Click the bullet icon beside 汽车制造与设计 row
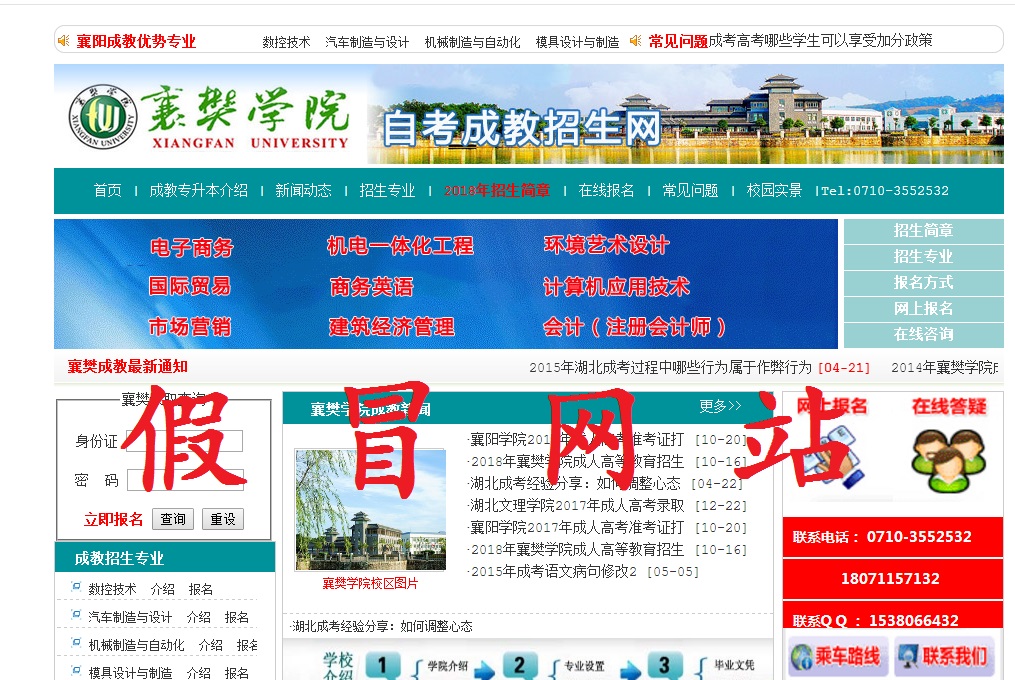1015x680 pixels. point(76,615)
